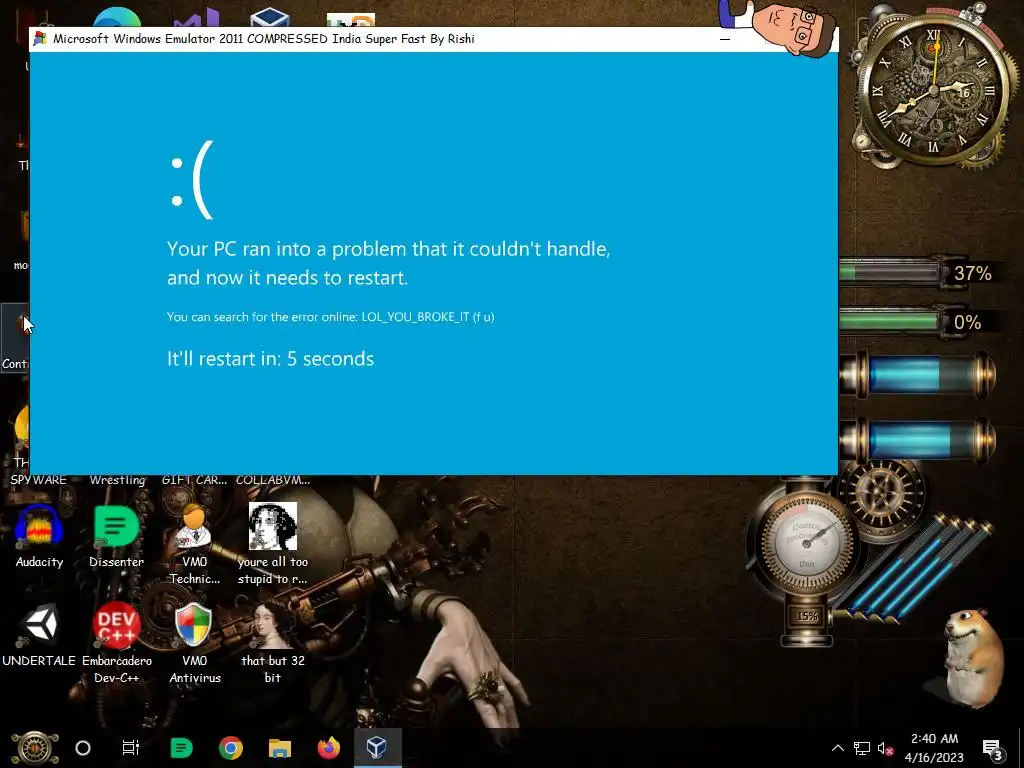Viewport: 1024px width, 768px height.
Task: Open the taskbar clock showing 2:40 AM
Action: (x=934, y=748)
